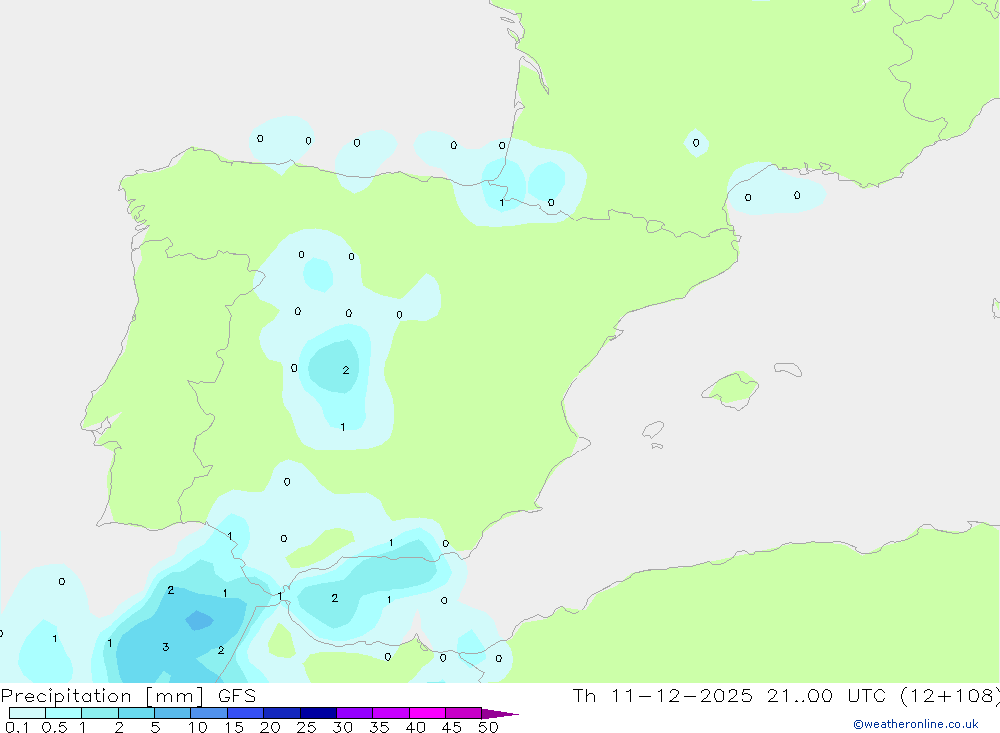Screen dimensions: 1000x733
Task: Pick the 10–15 mm legend color swatch
Action: pyautogui.click(x=209, y=713)
